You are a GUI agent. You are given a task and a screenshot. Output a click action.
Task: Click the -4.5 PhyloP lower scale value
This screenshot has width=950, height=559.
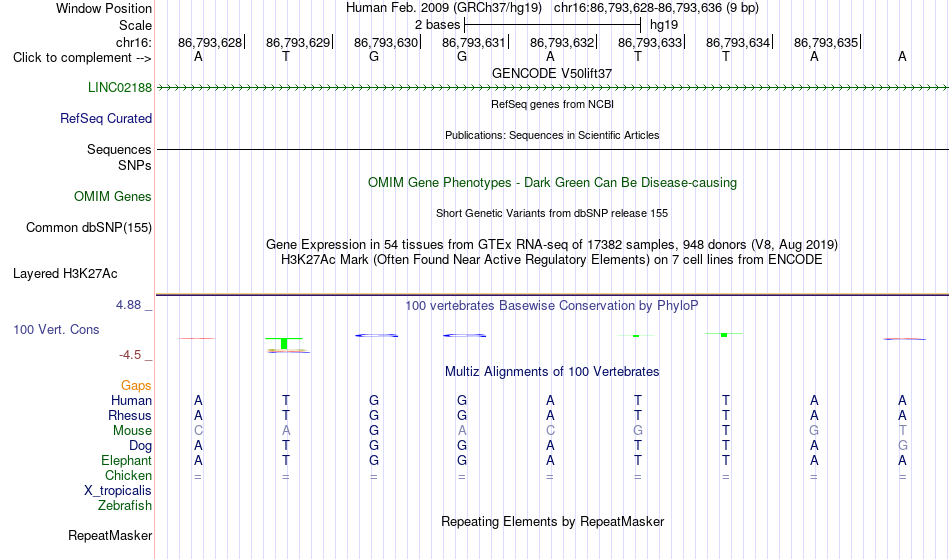pos(130,354)
